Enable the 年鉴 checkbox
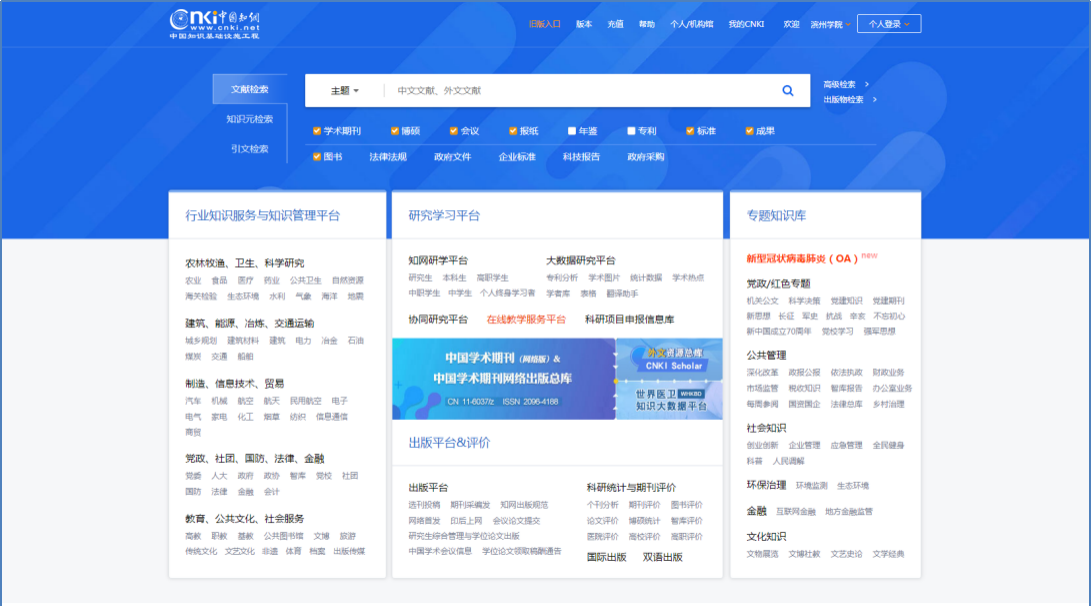1091x606 pixels. click(572, 131)
